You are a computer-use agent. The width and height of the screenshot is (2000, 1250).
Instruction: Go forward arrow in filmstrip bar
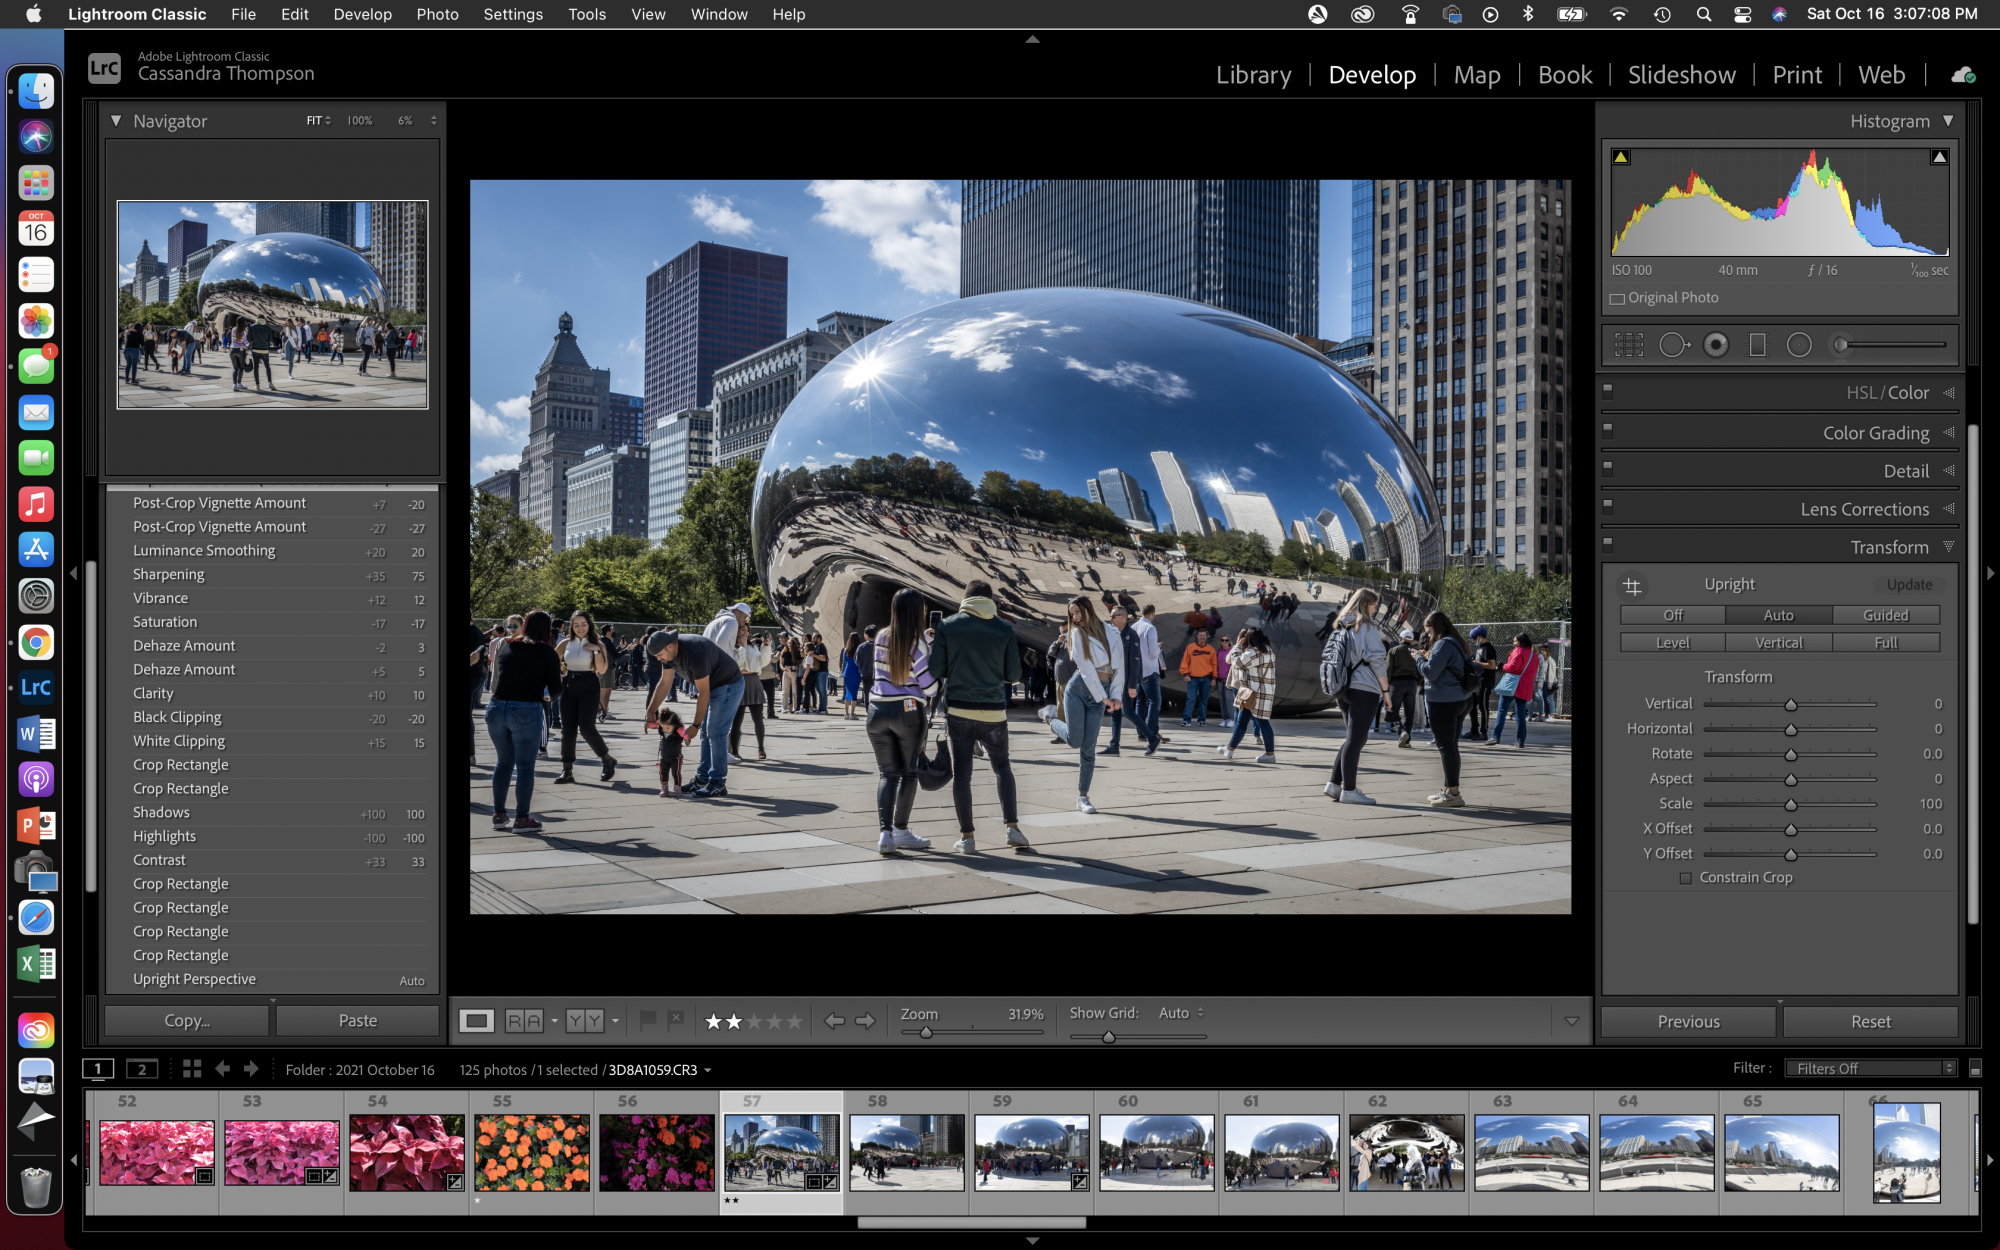tap(251, 1069)
